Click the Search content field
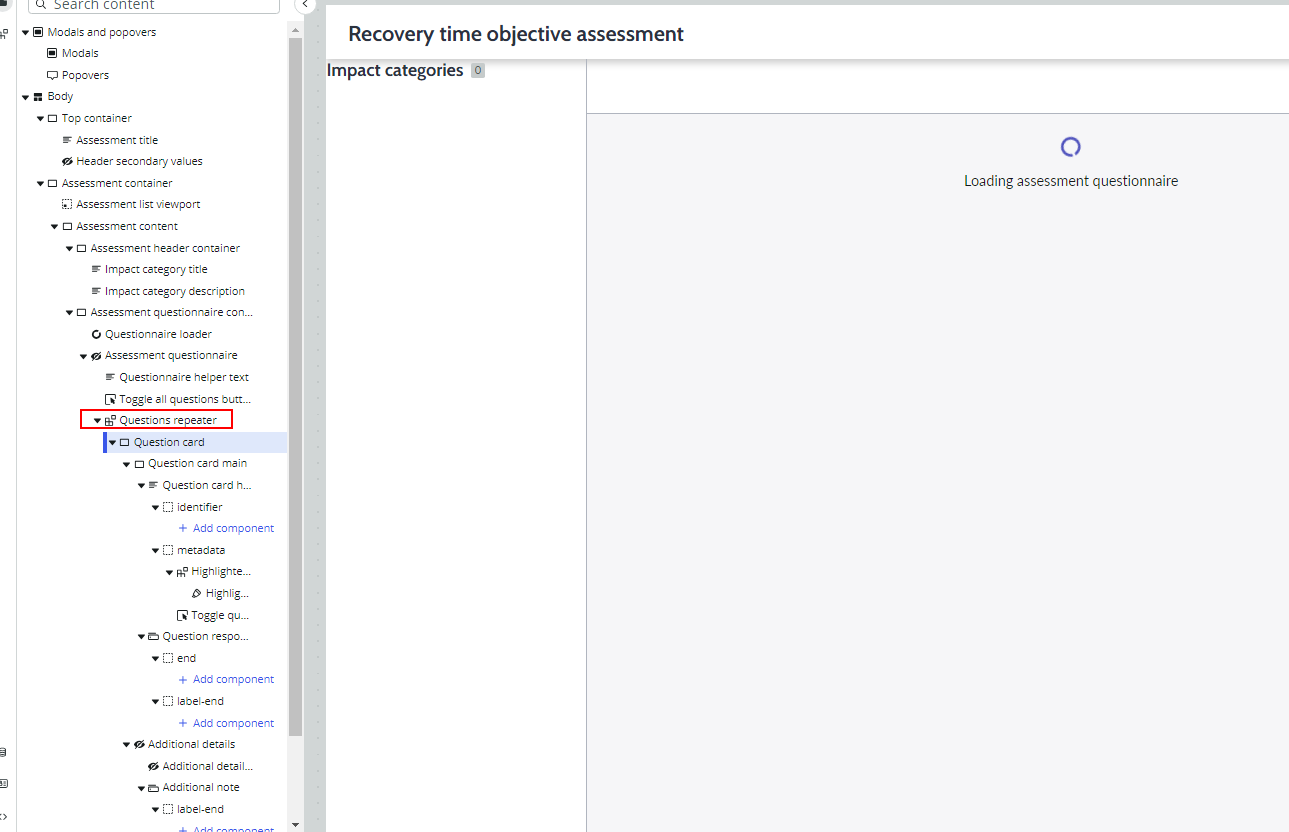 (x=155, y=5)
